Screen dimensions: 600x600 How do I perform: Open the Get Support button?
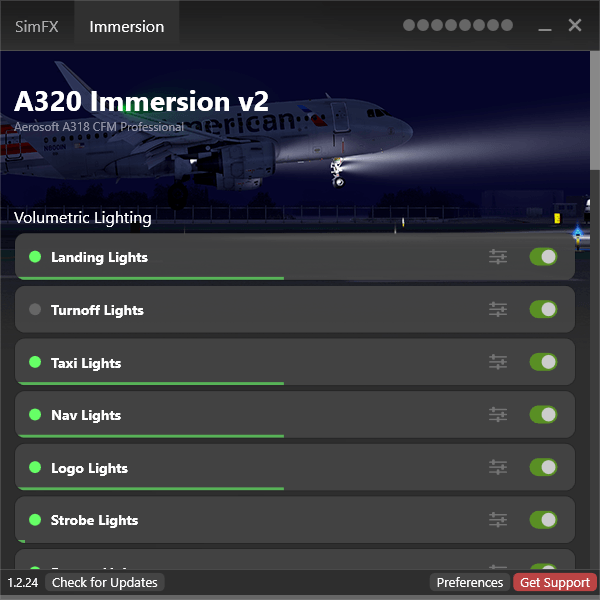pyautogui.click(x=555, y=582)
